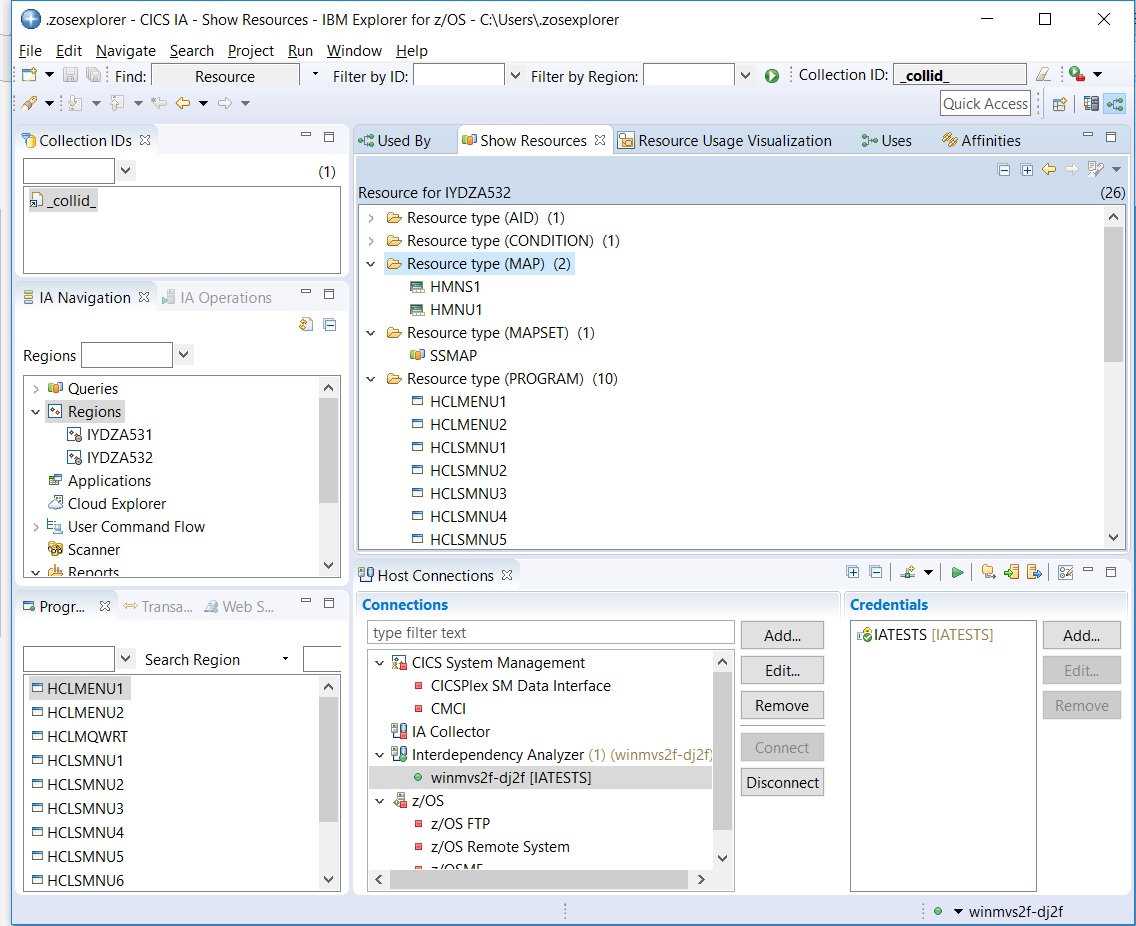Collapse the z/OS connection group
Image resolution: width=1136 pixels, height=926 pixels.
[x=379, y=801]
